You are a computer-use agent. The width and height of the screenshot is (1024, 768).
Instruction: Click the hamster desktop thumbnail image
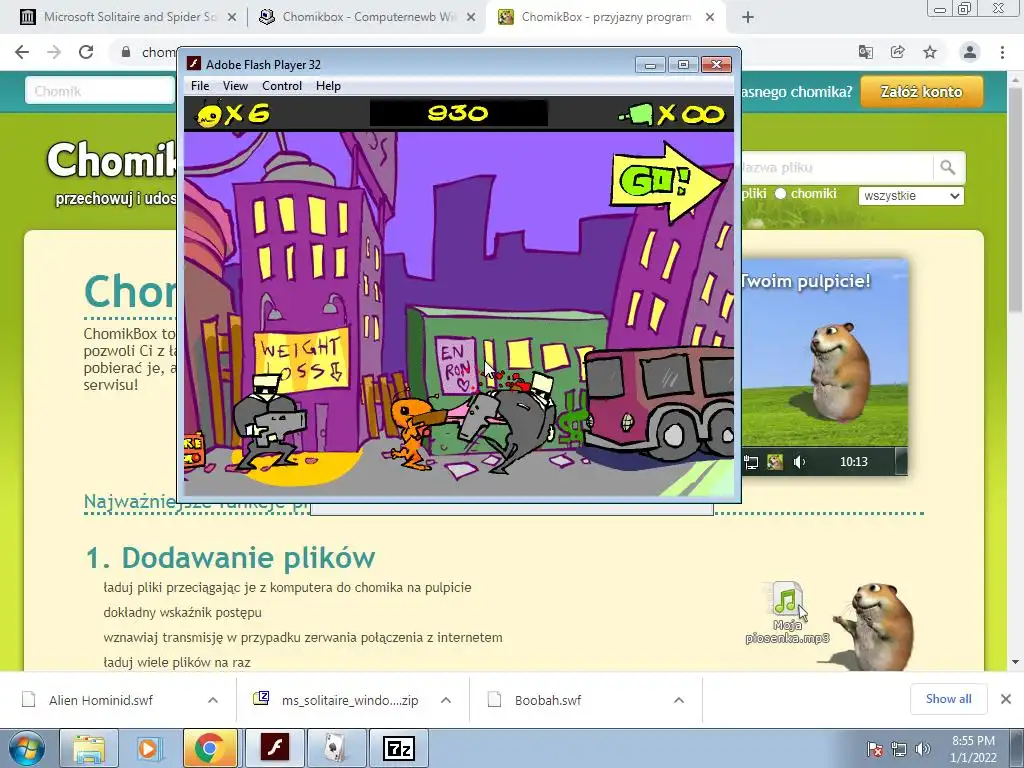(x=824, y=367)
